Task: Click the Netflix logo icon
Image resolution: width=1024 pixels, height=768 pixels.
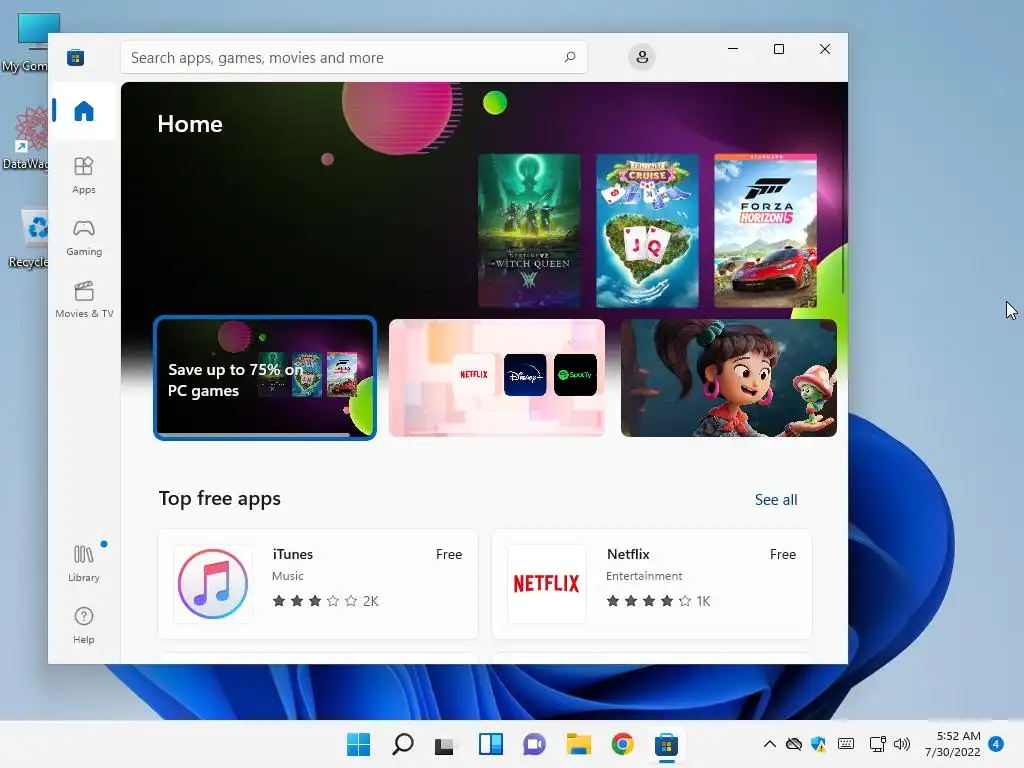Action: [x=547, y=584]
